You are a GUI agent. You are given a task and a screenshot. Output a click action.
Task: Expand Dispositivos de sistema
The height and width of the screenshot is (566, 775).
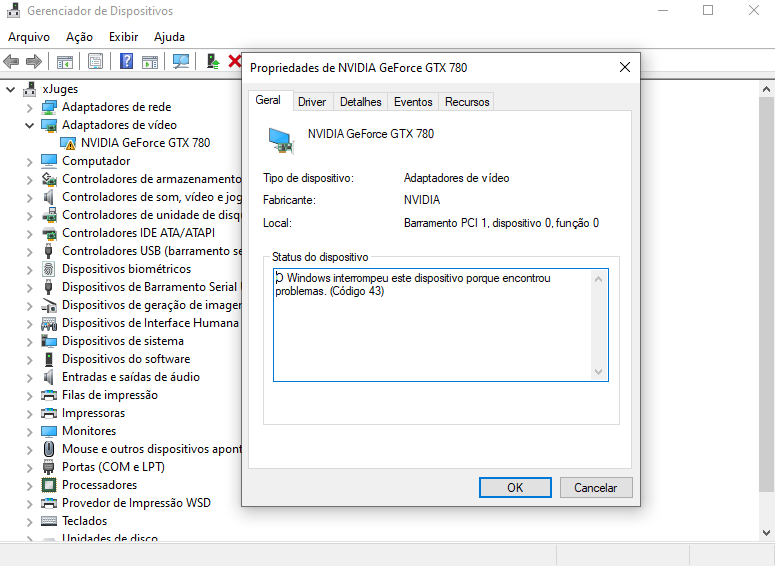(x=30, y=342)
